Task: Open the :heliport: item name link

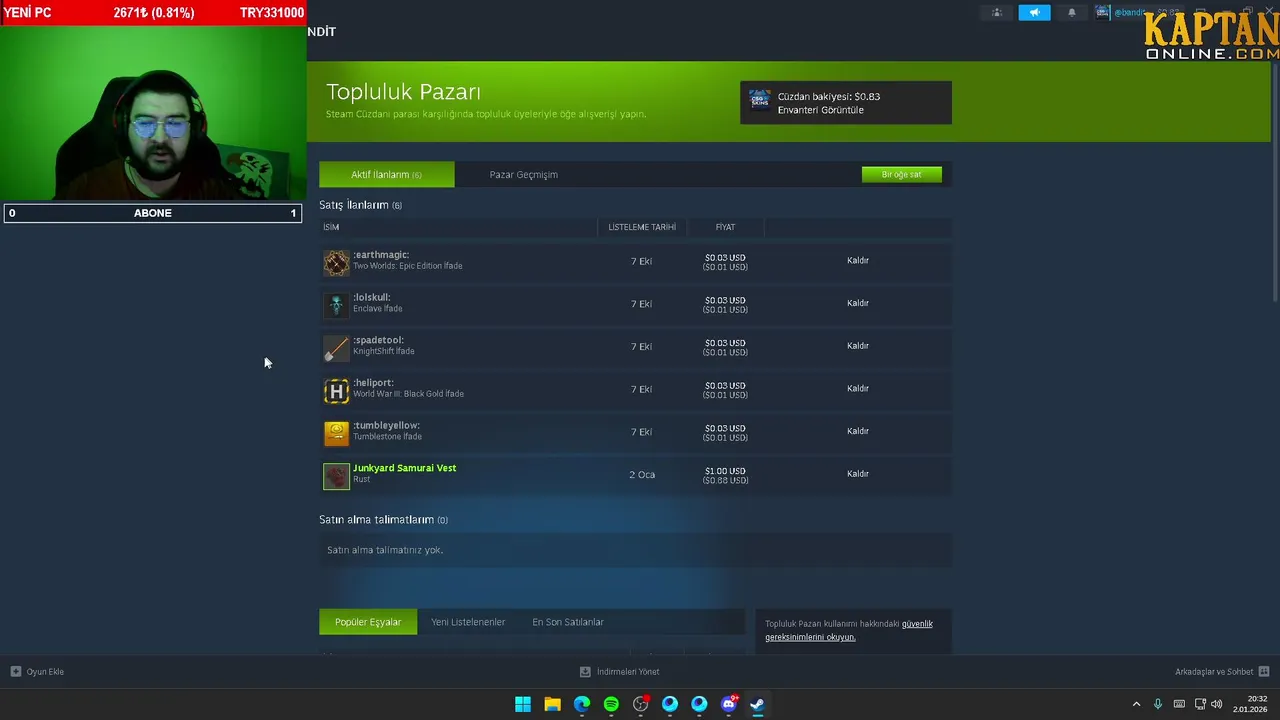Action: (x=373, y=383)
